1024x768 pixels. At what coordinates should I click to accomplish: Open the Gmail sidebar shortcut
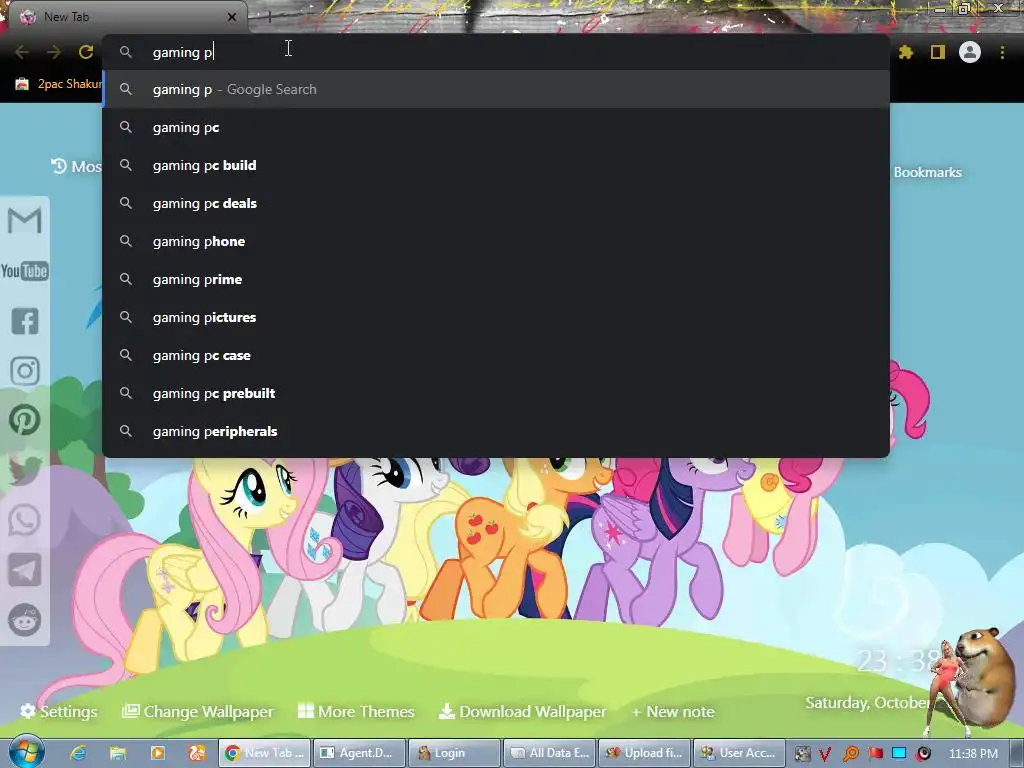[25, 221]
